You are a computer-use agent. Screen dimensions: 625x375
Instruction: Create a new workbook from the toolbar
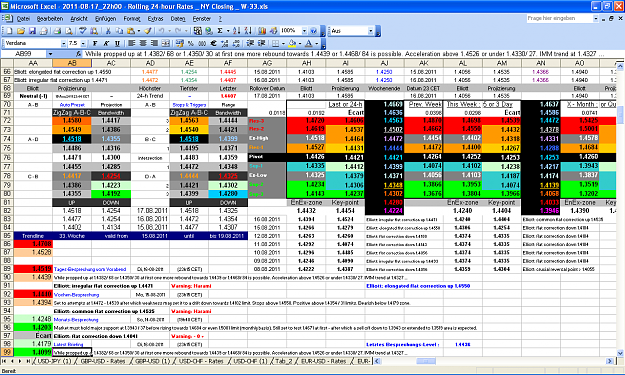point(9,31)
